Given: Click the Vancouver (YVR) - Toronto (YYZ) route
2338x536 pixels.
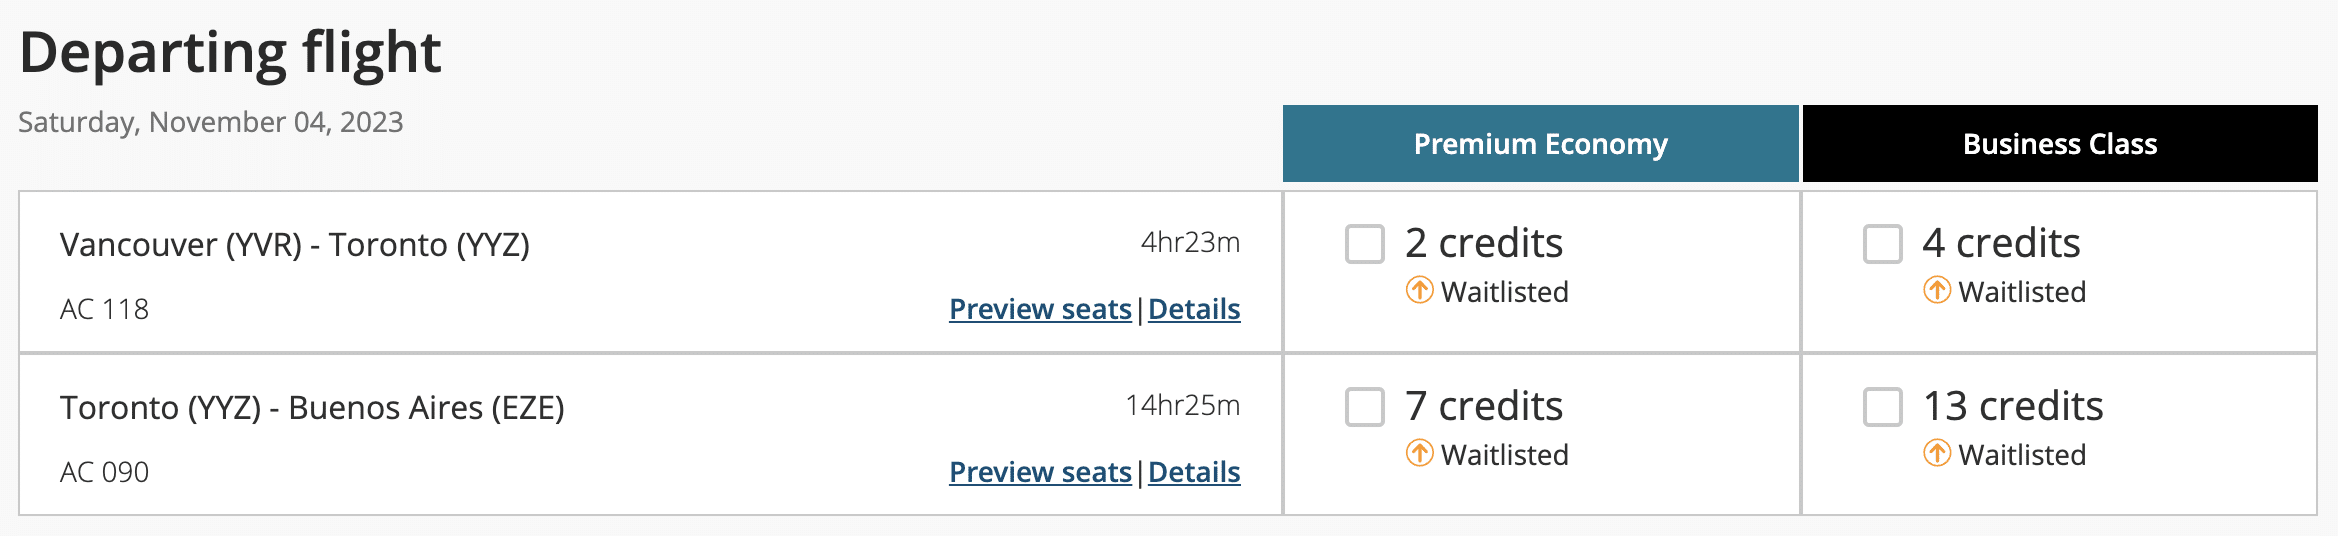Looking at the screenshot, I should 295,245.
